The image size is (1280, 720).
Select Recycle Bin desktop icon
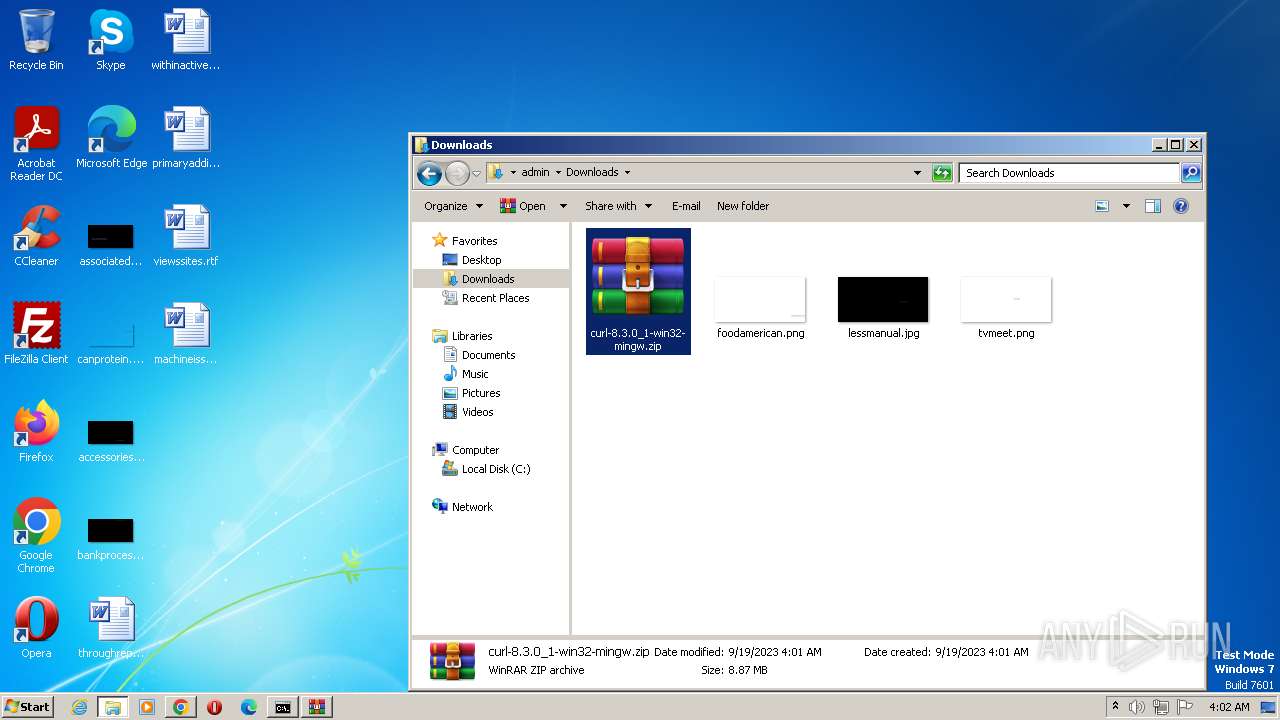coord(36,40)
